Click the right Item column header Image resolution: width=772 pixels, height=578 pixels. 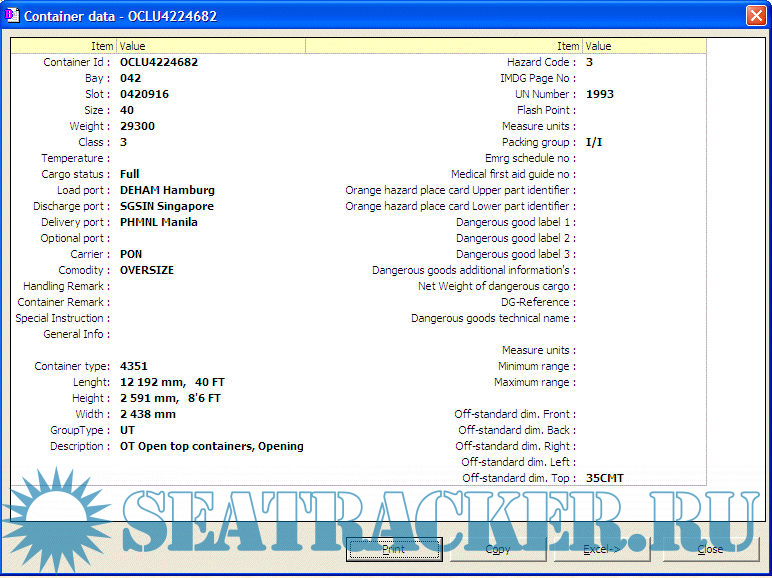pos(567,46)
